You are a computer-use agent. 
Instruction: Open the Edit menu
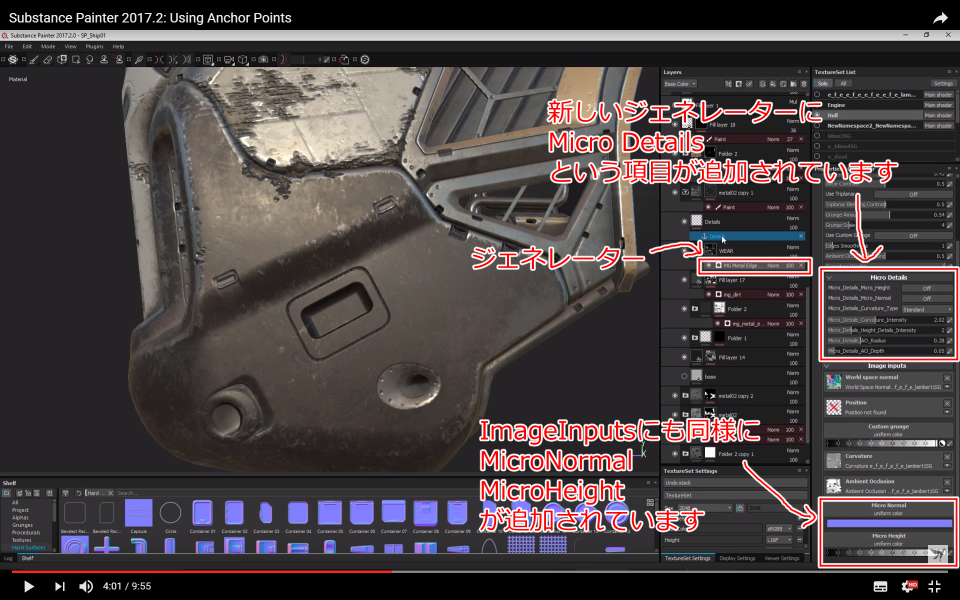[x=27, y=47]
